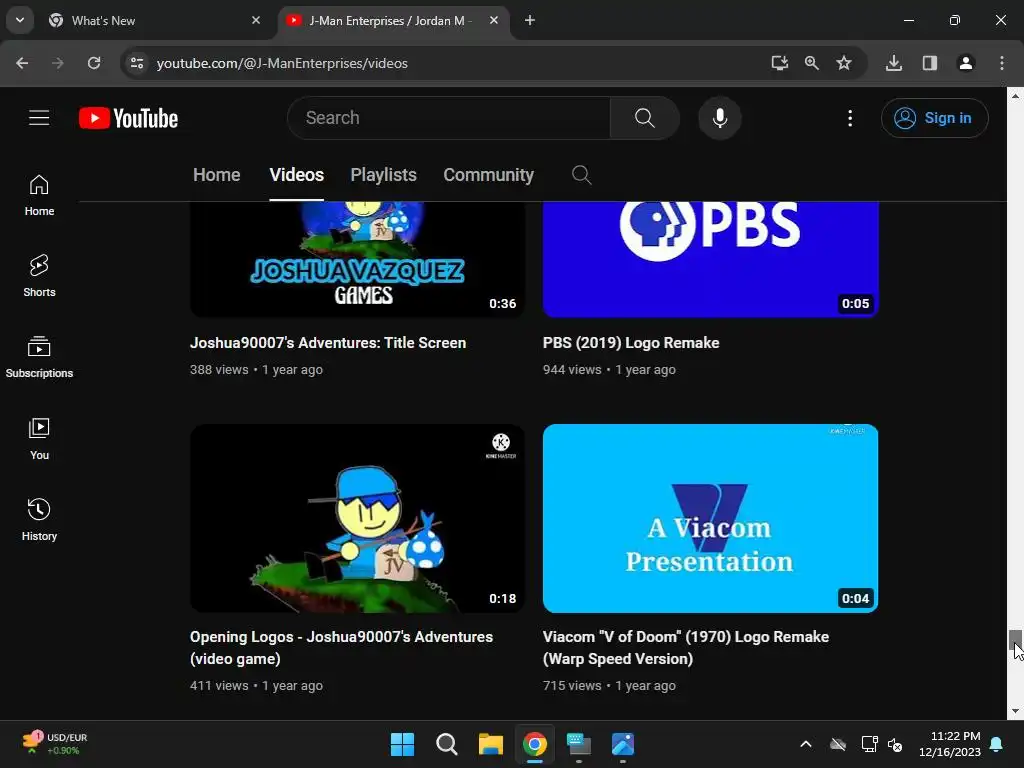The image size is (1024, 768).
Task: Open Shorts in the sidebar
Action: click(39, 276)
